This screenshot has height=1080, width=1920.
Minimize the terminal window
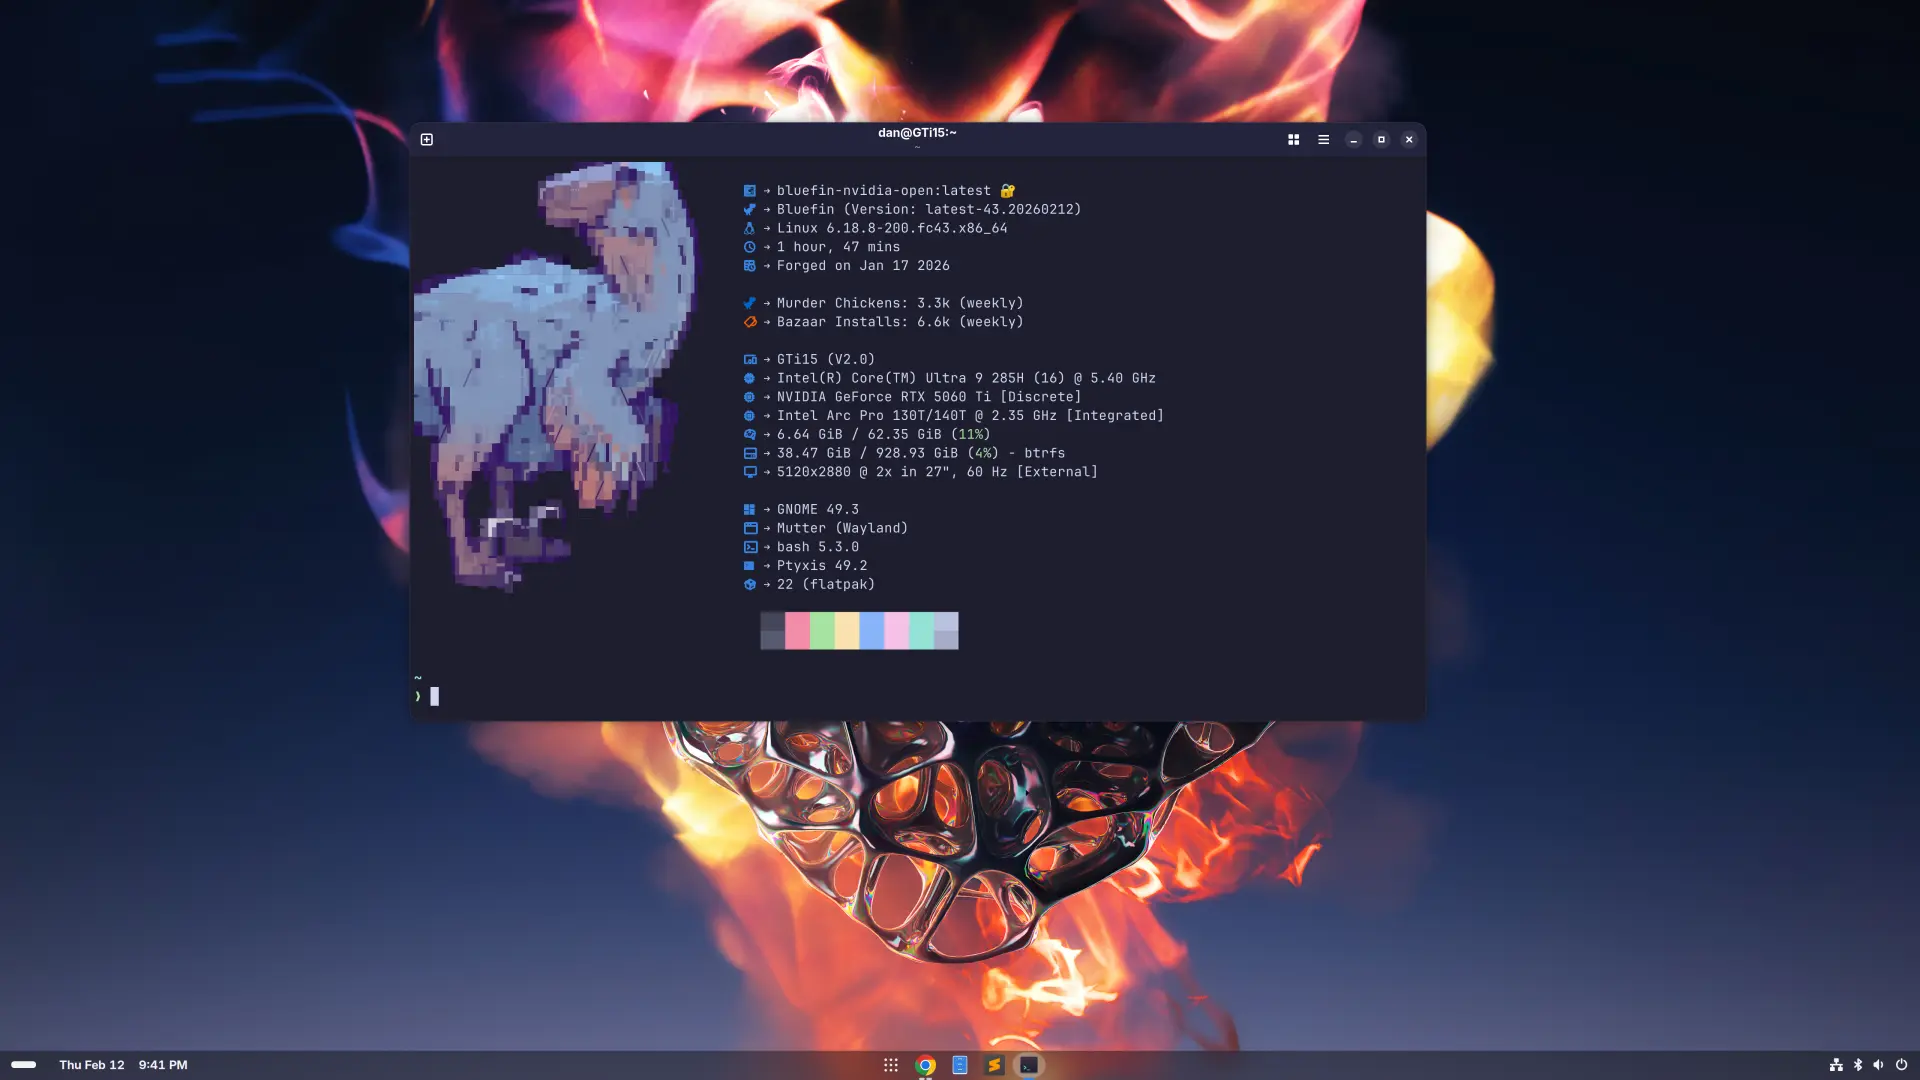[x=1353, y=140]
